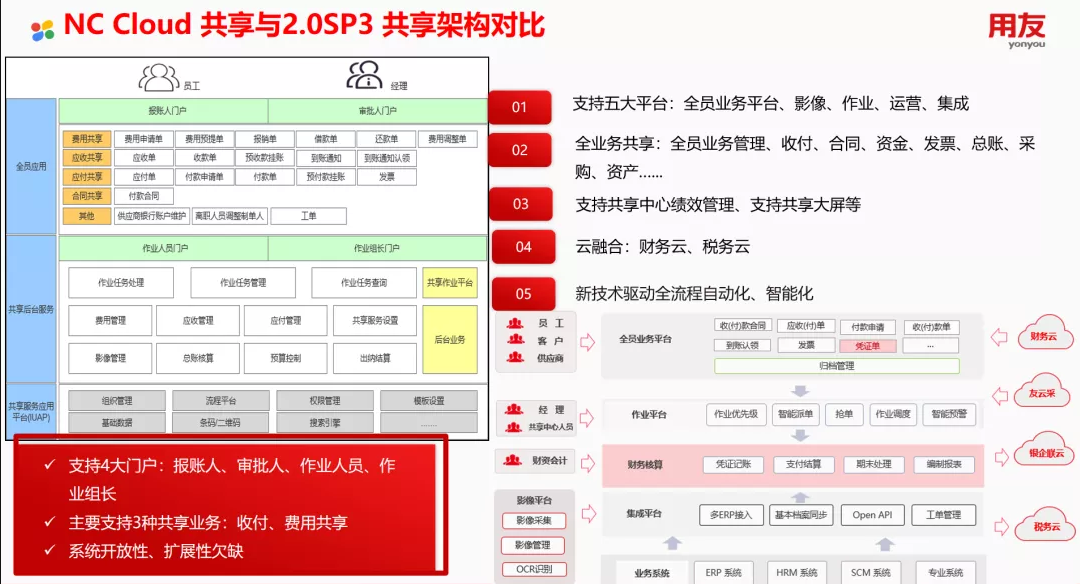
Task: Select the orange 应收共享 label
Action: (x=87, y=158)
